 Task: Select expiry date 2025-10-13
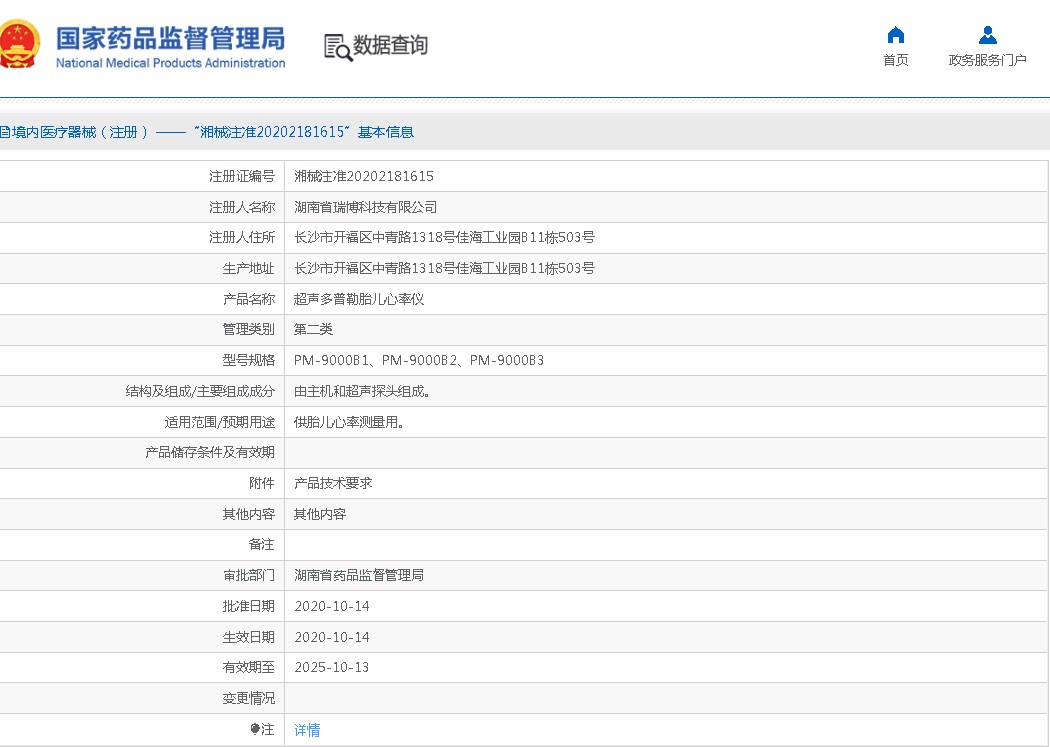coord(332,667)
